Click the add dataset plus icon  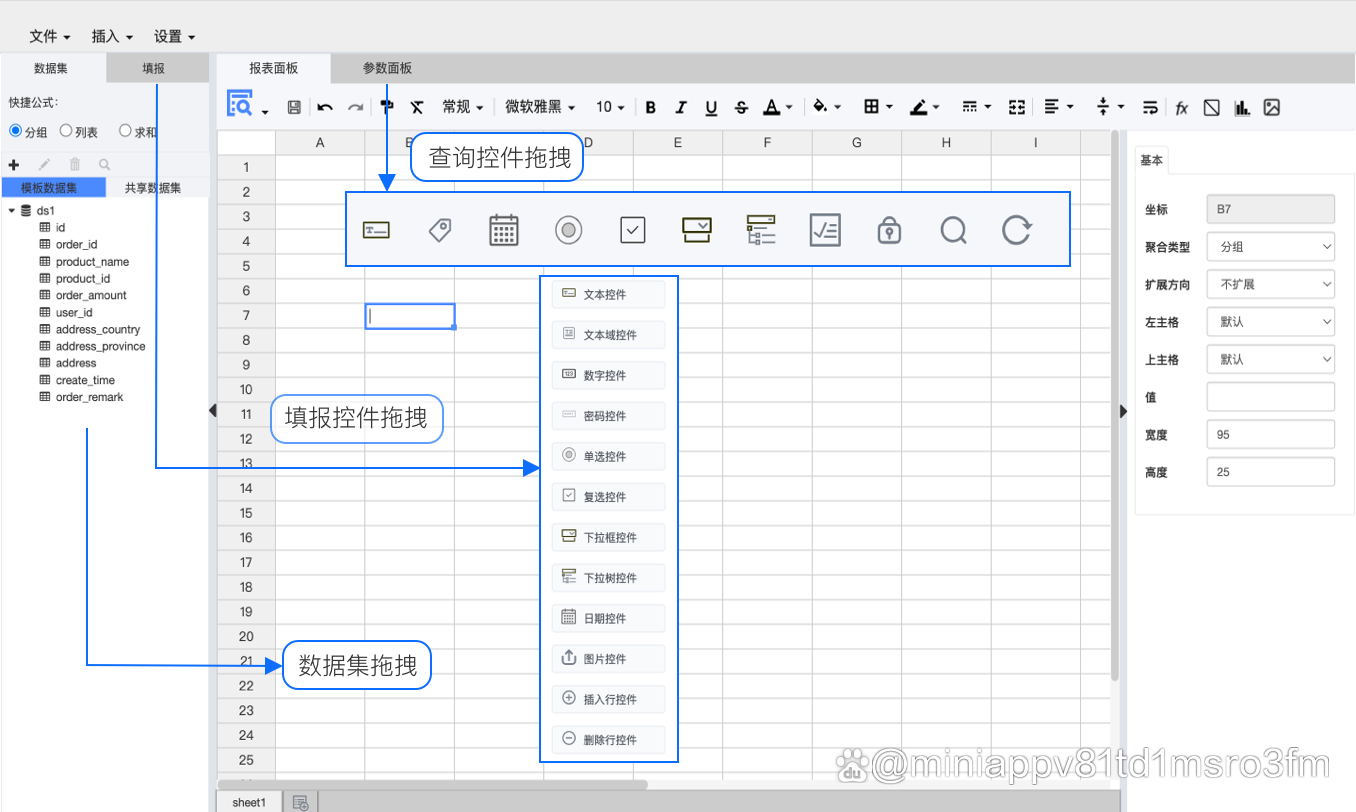[14, 165]
